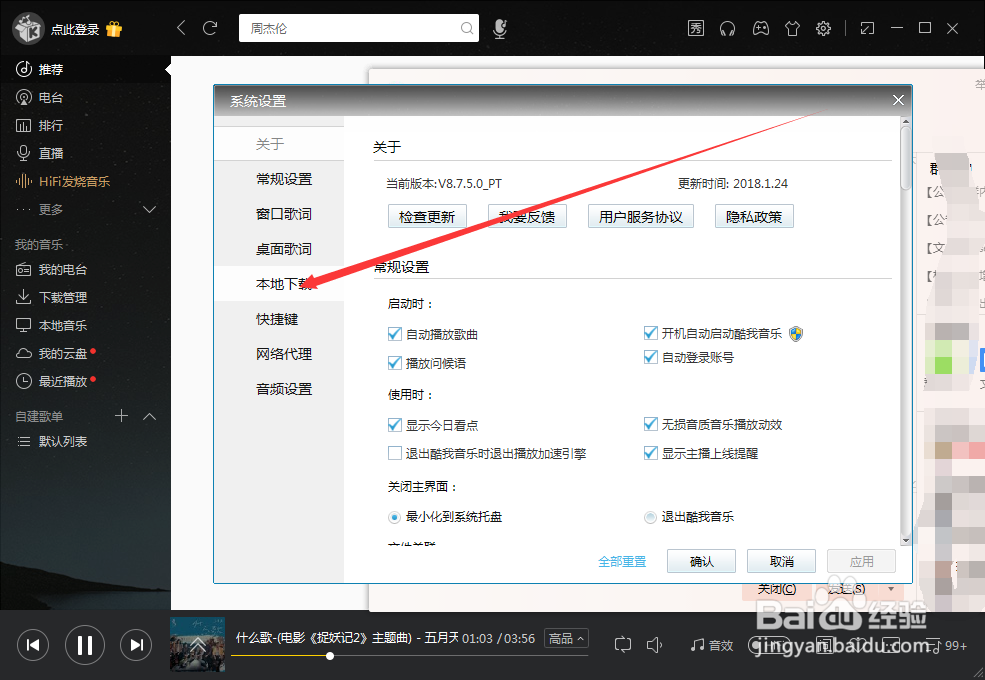The width and height of the screenshot is (985, 680).
Task: Open the settings gear icon
Action: pos(824,28)
